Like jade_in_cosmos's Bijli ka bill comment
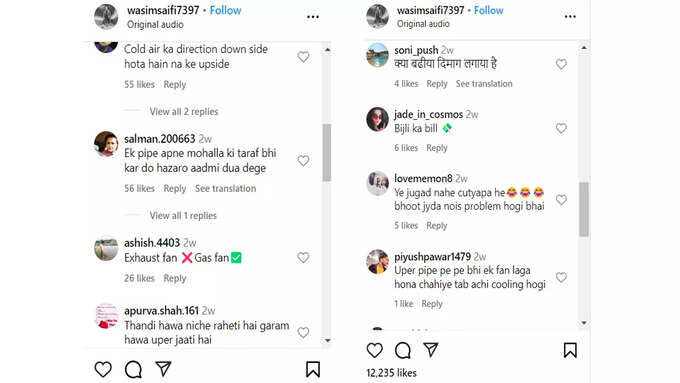 (561, 128)
